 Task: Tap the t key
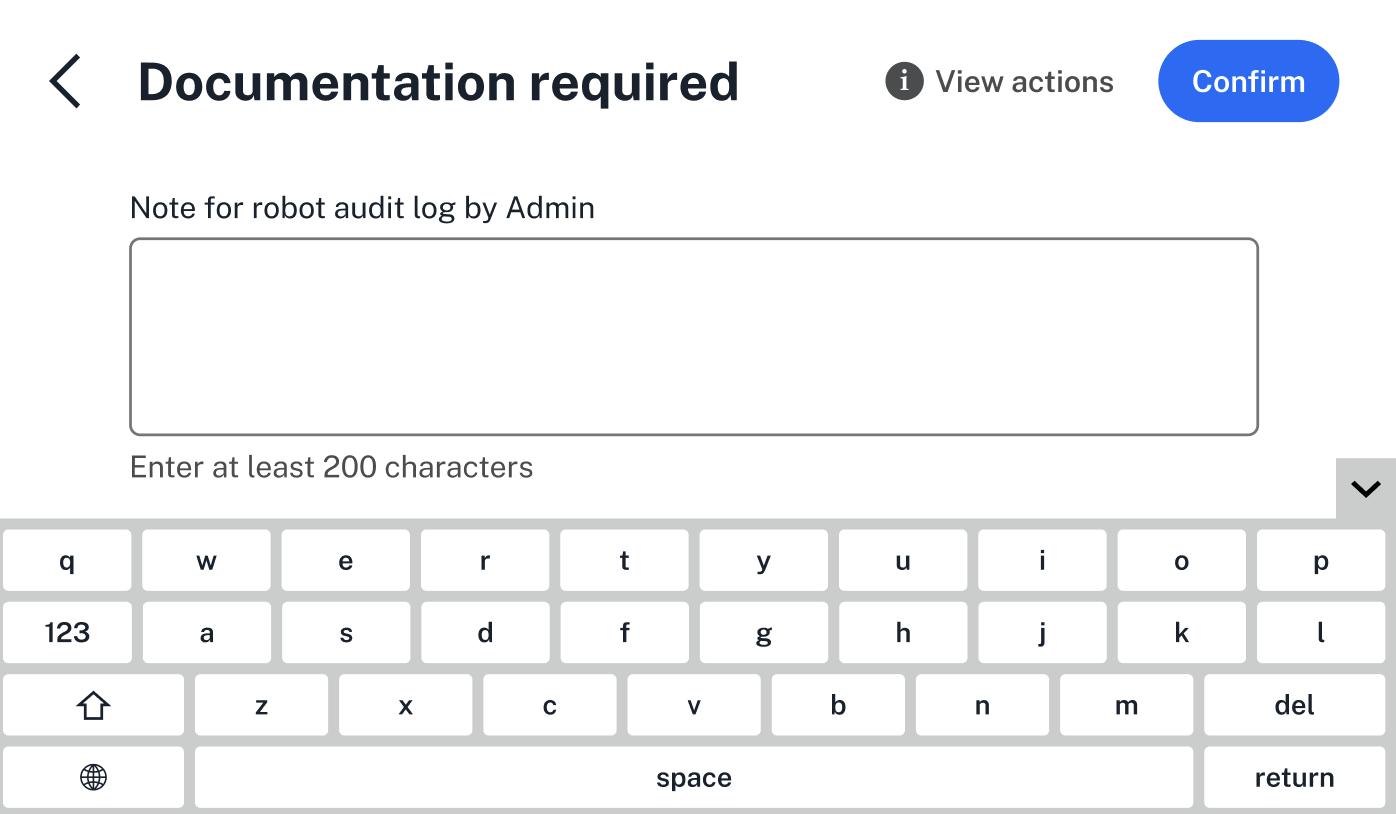pos(624,560)
